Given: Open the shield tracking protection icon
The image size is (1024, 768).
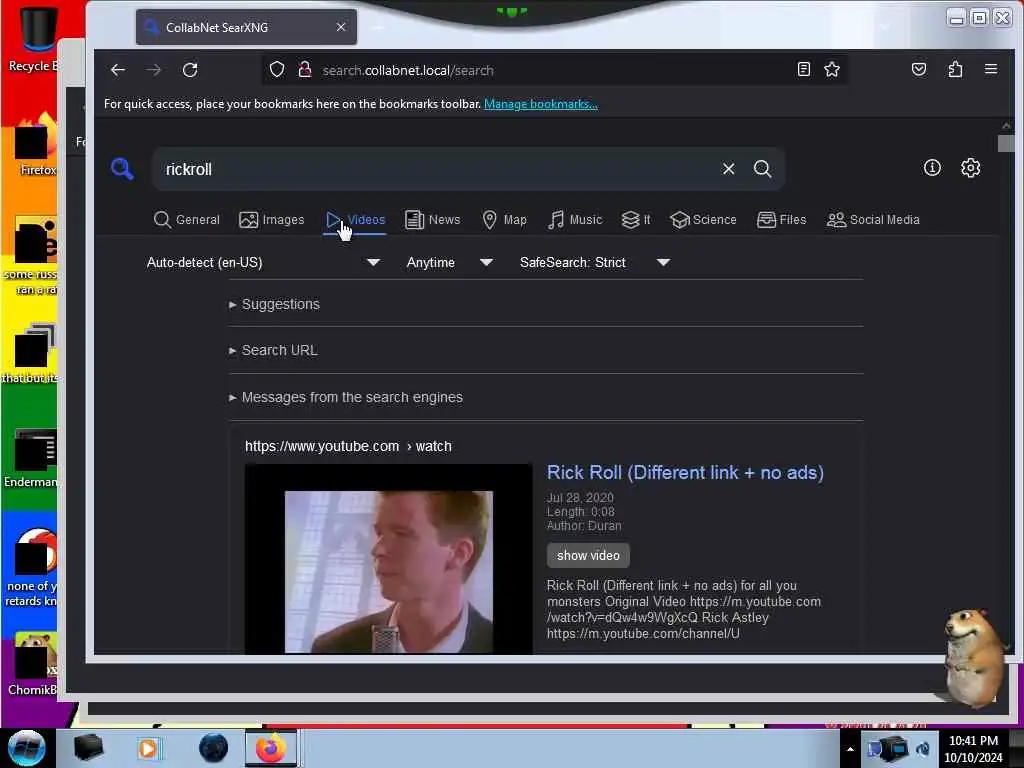Looking at the screenshot, I should coord(277,69).
